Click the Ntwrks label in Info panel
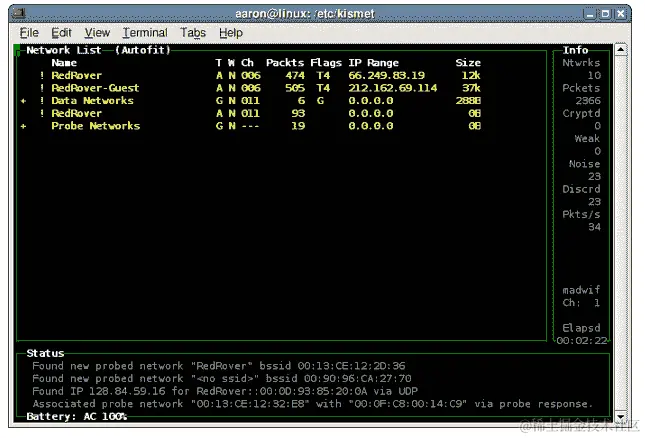This screenshot has width=645, height=438. coord(581,63)
